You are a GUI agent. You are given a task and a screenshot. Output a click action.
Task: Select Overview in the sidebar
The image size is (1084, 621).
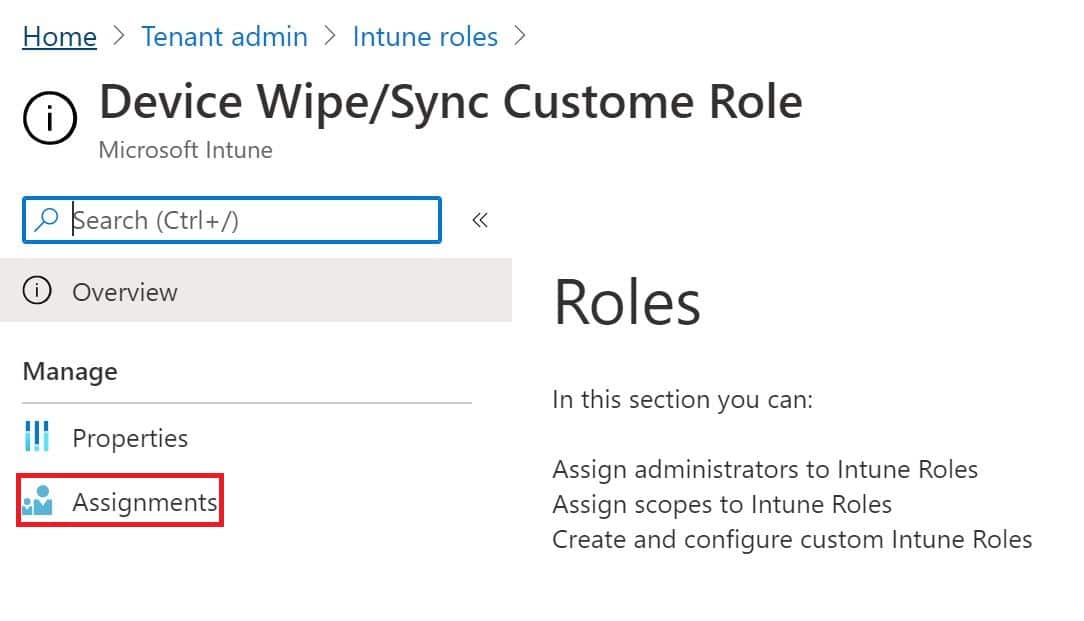pos(125,292)
